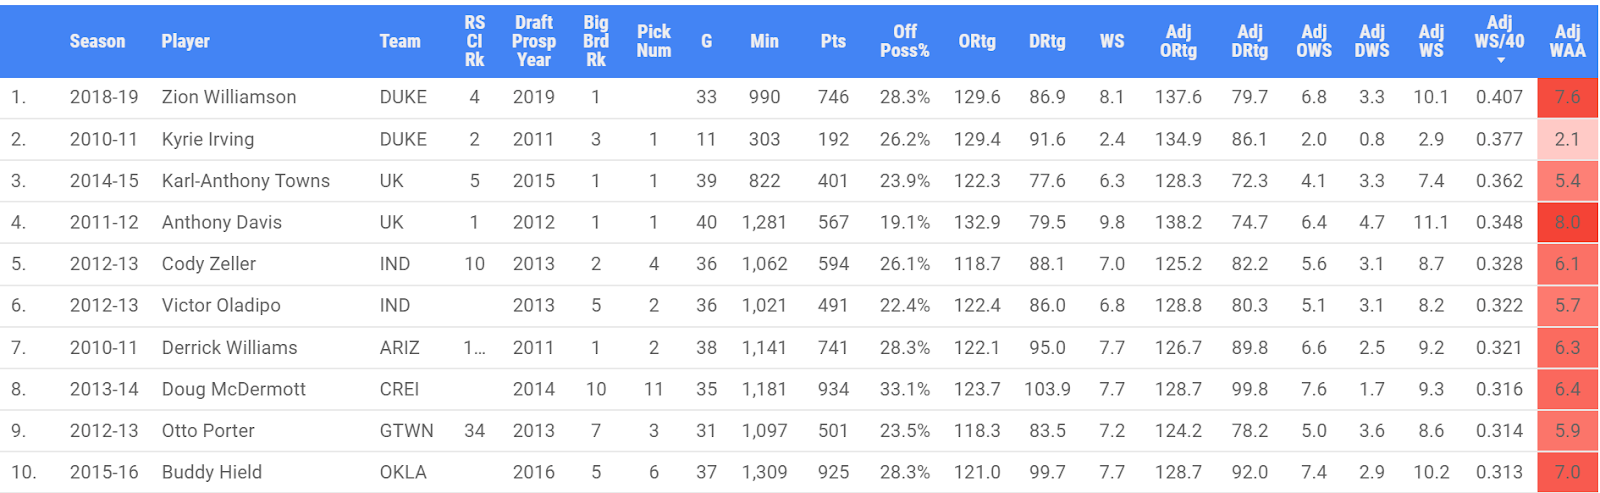The image size is (1600, 493).
Task: Click the ORtg column header
Action: [x=977, y=41]
